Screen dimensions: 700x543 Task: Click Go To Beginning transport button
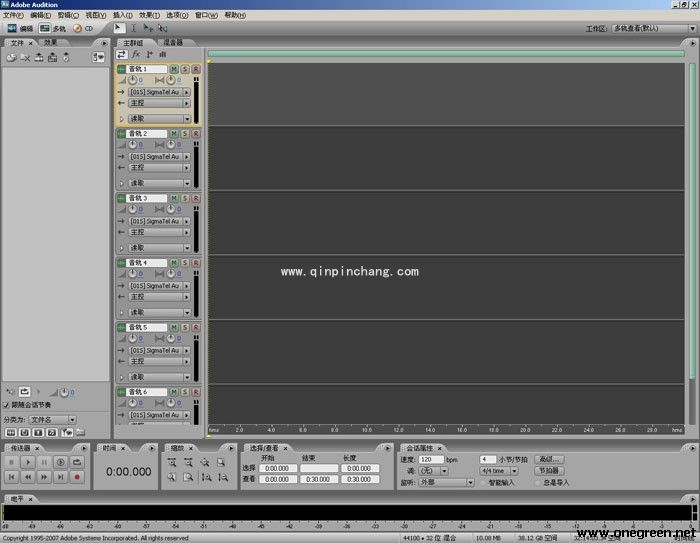[x=12, y=477]
